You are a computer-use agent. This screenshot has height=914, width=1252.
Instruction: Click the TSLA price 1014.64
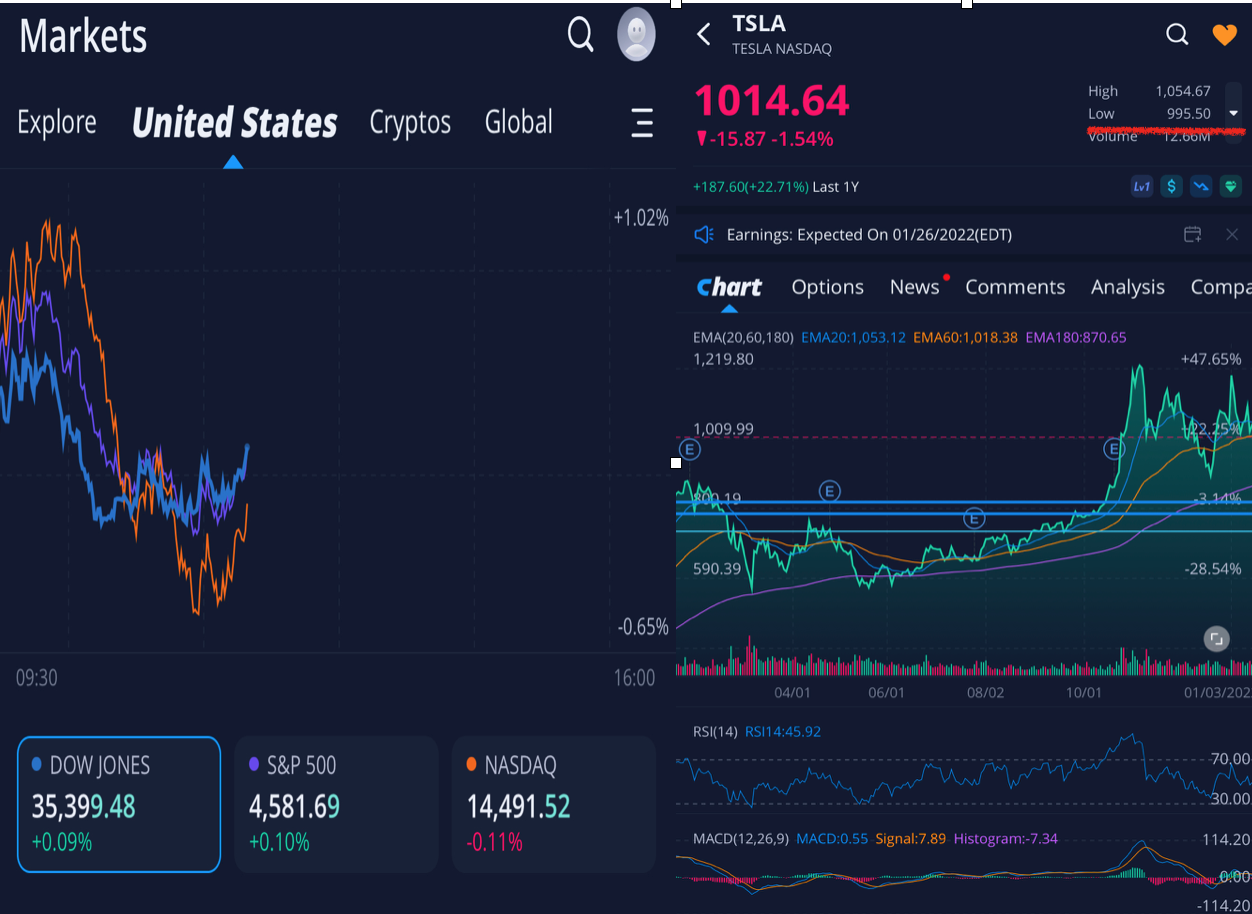tap(772, 101)
